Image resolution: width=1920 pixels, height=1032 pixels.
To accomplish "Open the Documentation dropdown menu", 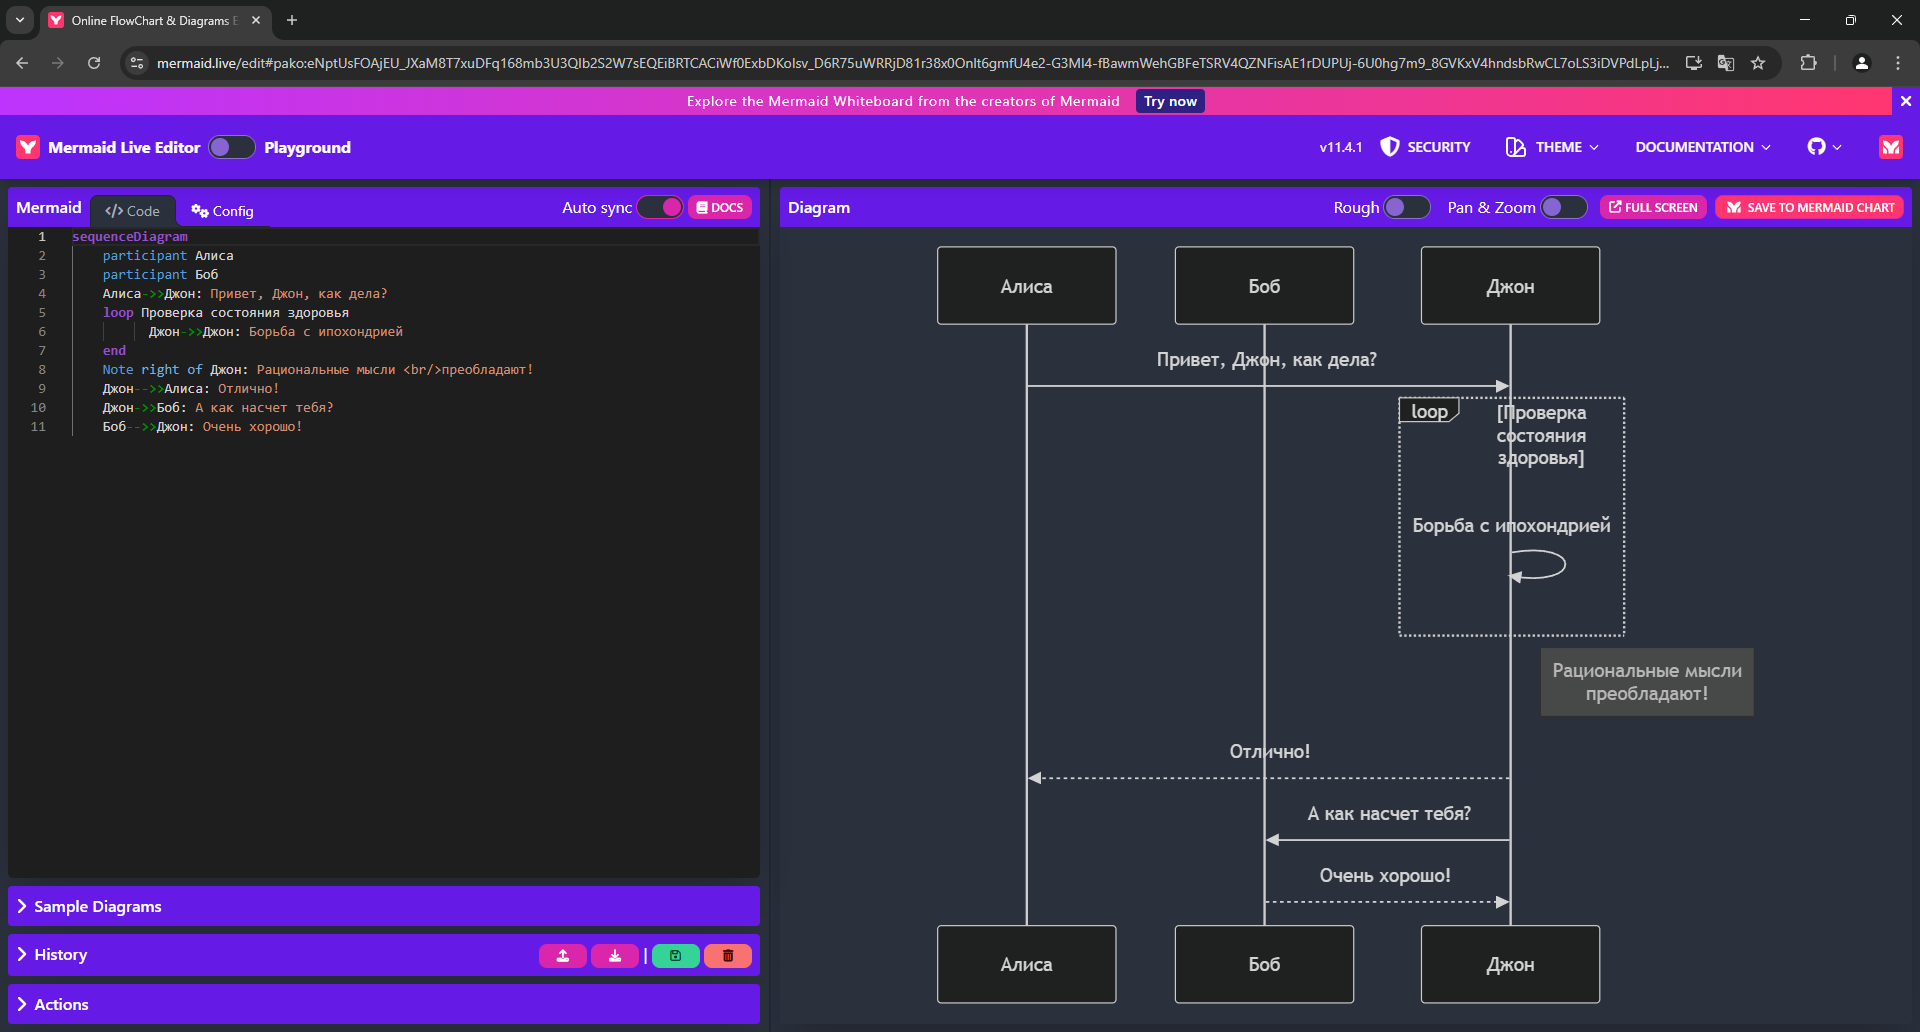I will click(x=1703, y=147).
